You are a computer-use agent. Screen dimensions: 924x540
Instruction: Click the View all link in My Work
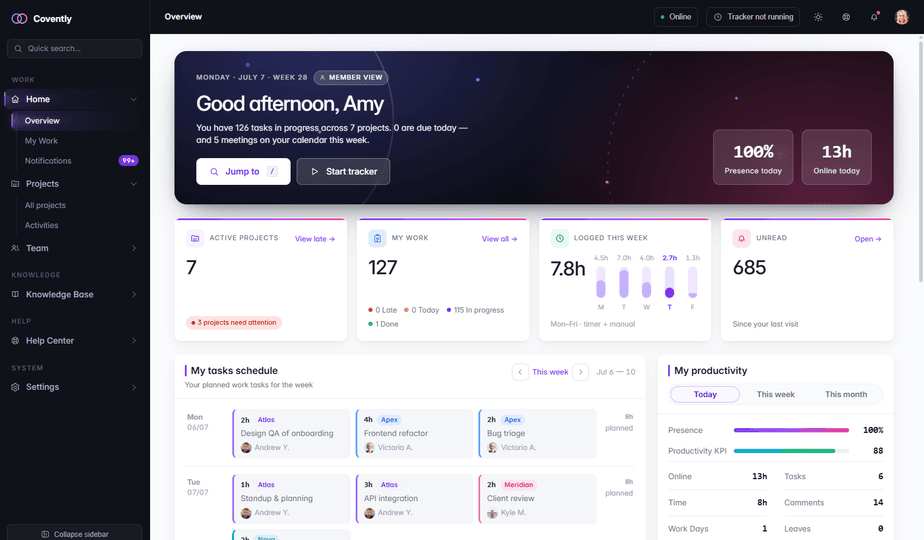click(499, 239)
